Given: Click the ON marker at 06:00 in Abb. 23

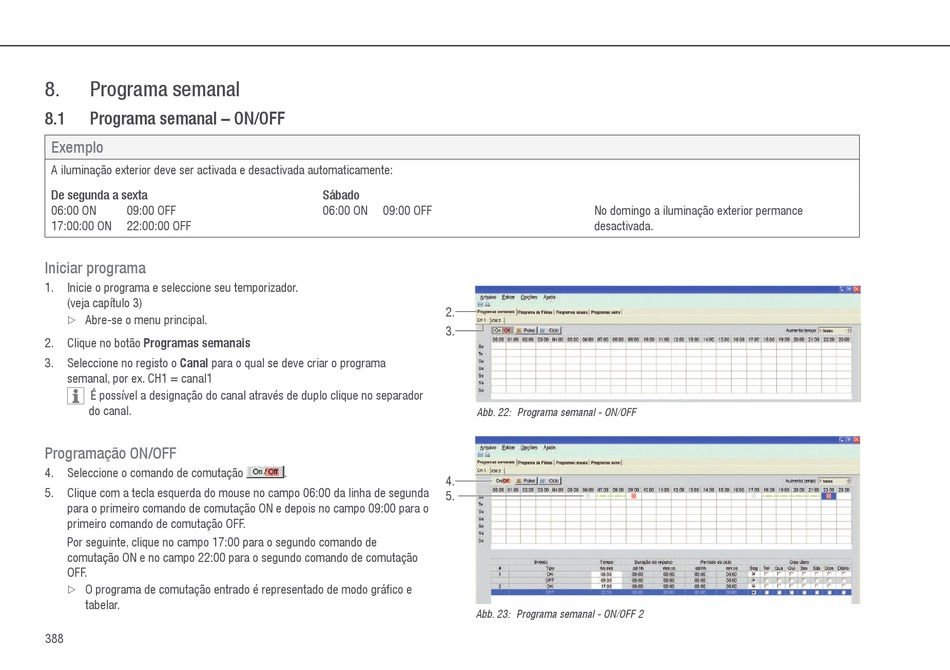Looking at the screenshot, I should (x=588, y=496).
